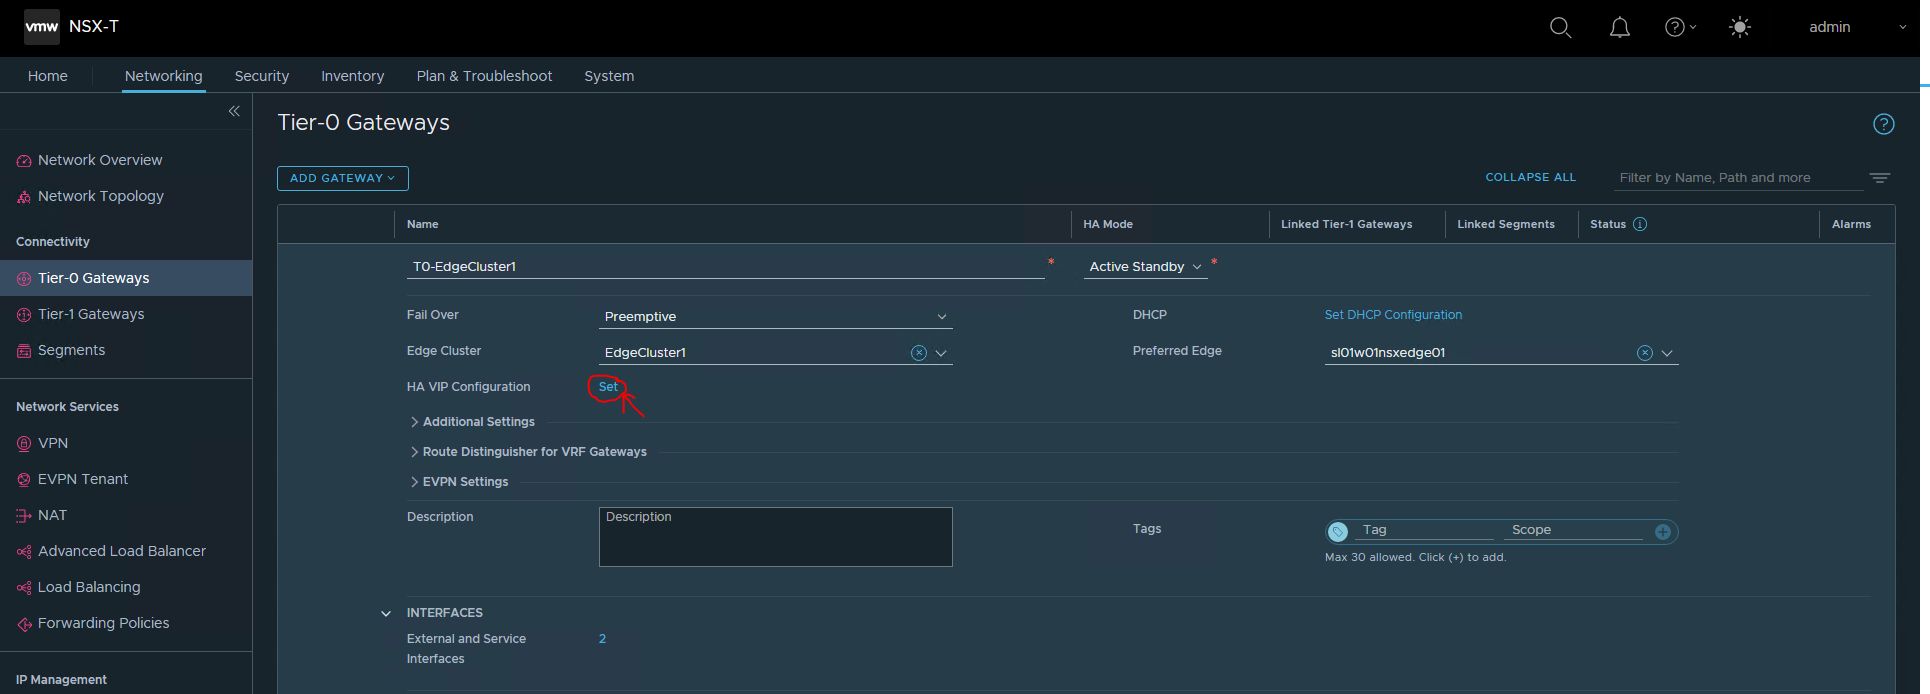Edit the gateway name T0-EdgeCluster1 field

coord(726,267)
